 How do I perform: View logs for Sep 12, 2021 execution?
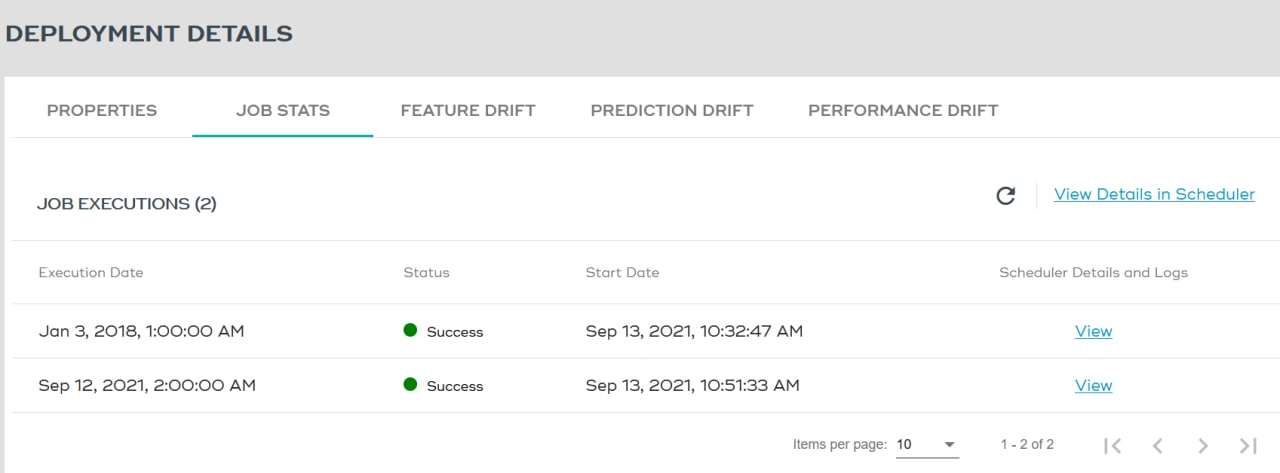point(1093,385)
